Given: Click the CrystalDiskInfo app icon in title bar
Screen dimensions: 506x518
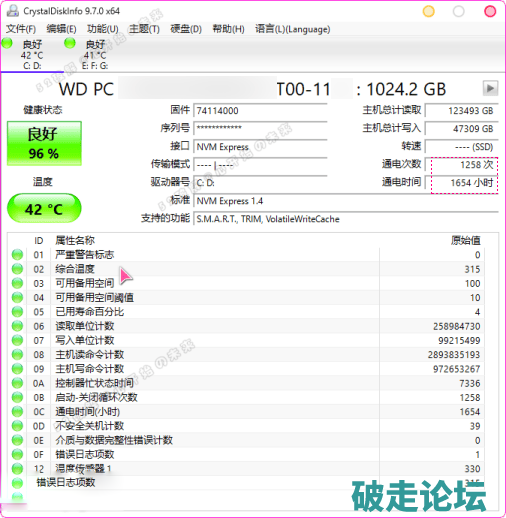Looking at the screenshot, I should tap(12, 11).
